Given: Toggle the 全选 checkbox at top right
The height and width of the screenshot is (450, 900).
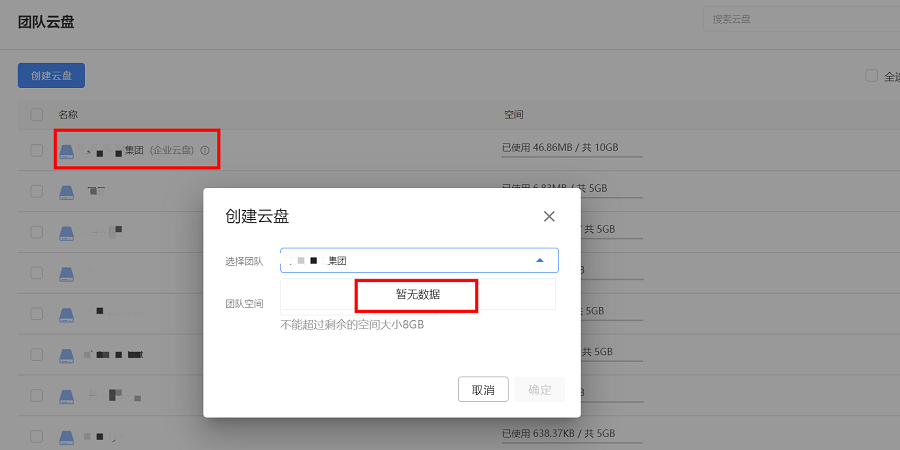Looking at the screenshot, I should click(871, 76).
